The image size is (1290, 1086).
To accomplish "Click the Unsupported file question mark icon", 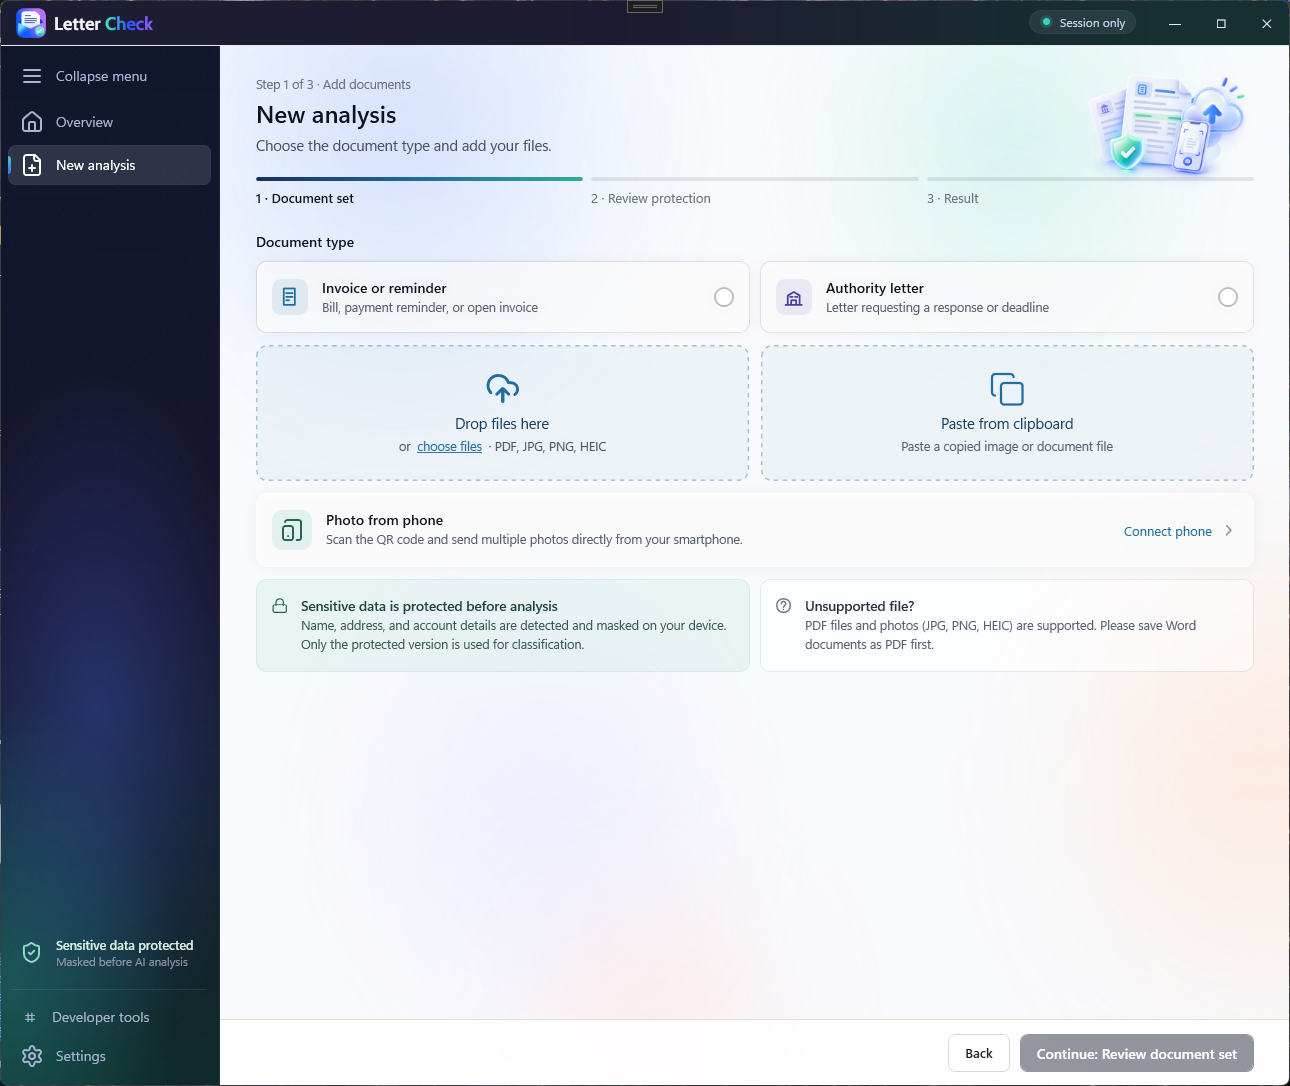I will 784,606.
